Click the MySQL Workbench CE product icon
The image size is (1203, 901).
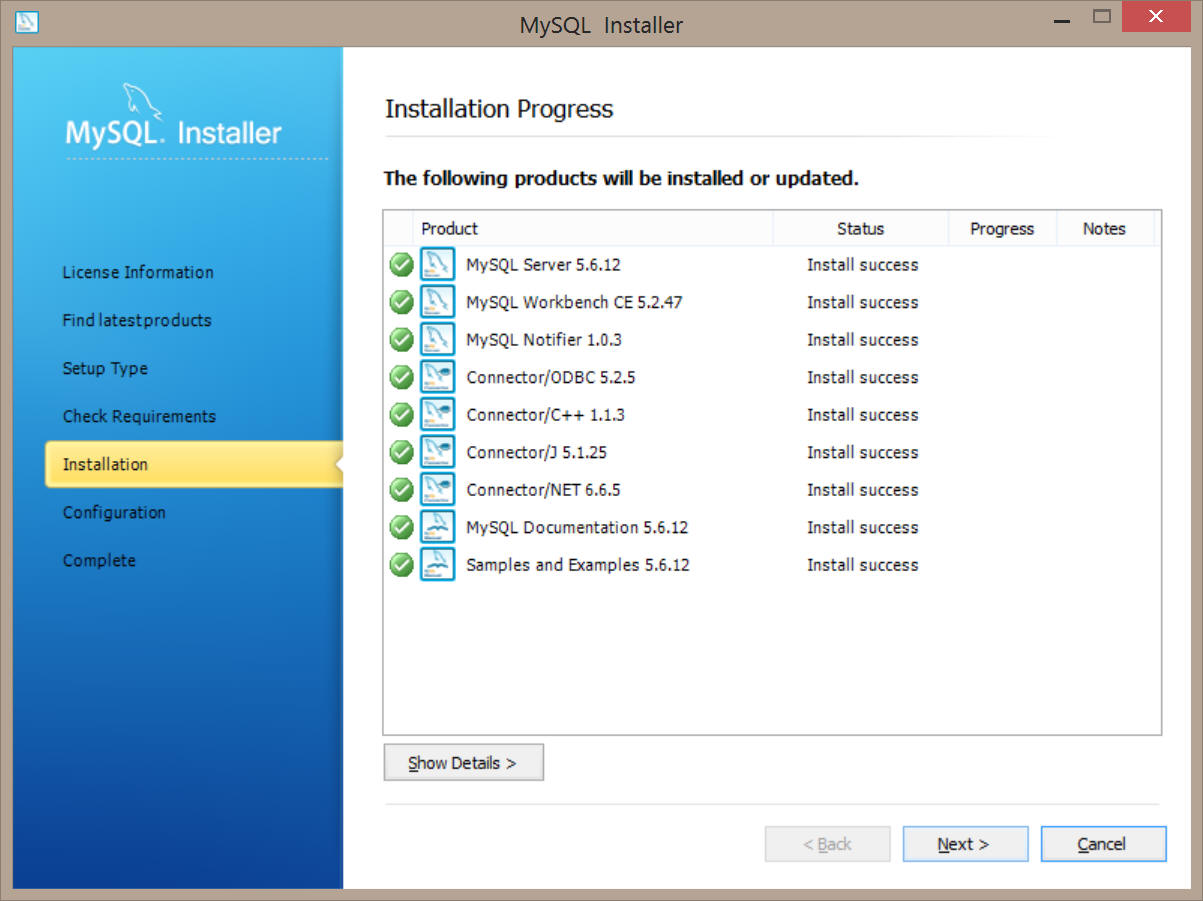point(437,302)
